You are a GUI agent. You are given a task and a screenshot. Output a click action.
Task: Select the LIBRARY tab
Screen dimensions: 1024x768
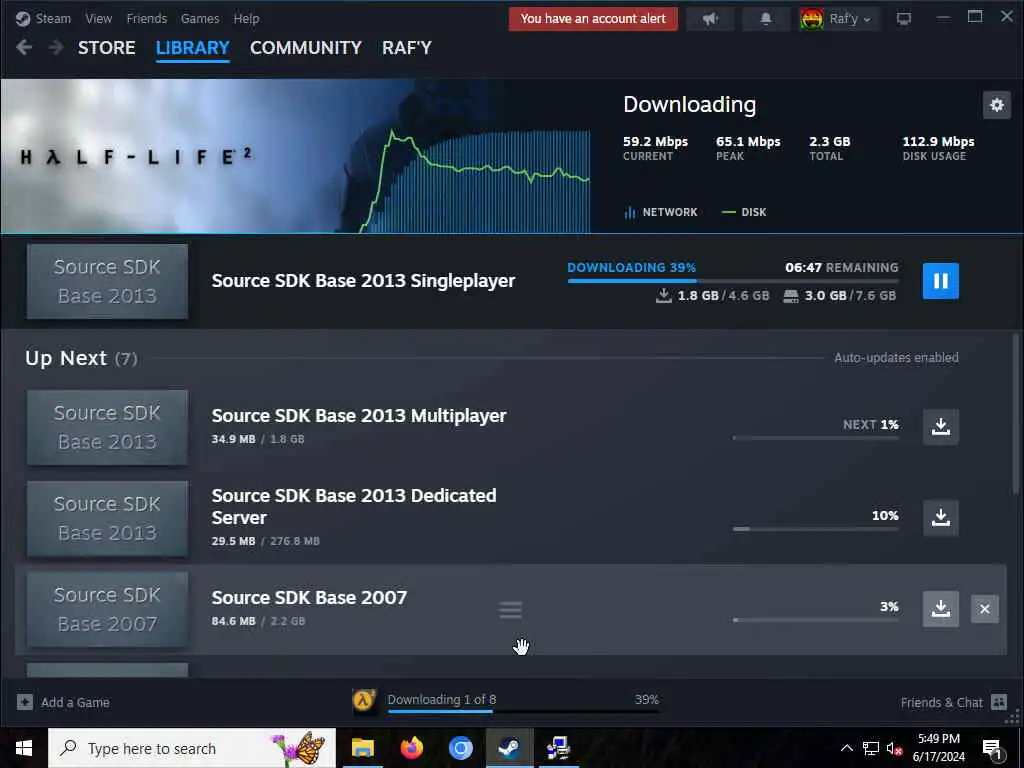coord(193,48)
